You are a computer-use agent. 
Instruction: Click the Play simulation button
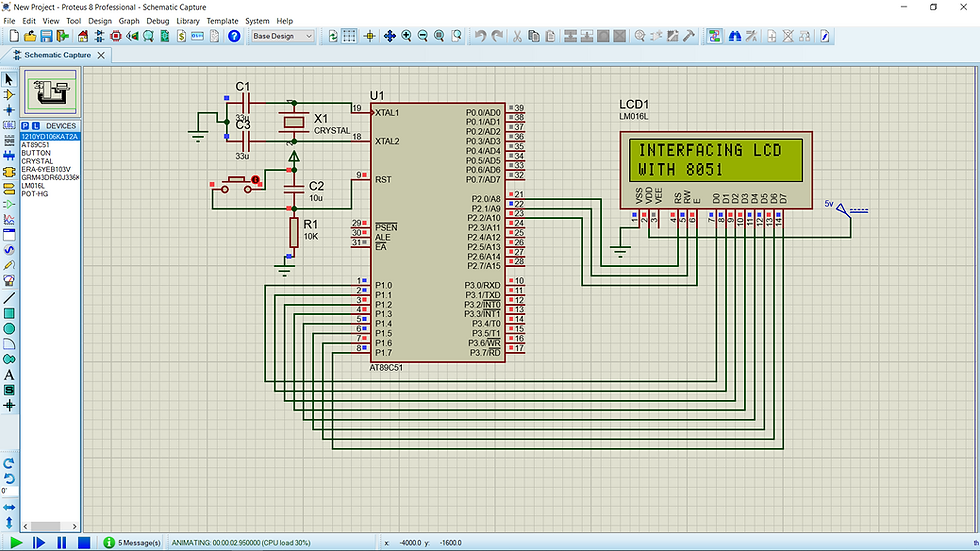[x=16, y=542]
